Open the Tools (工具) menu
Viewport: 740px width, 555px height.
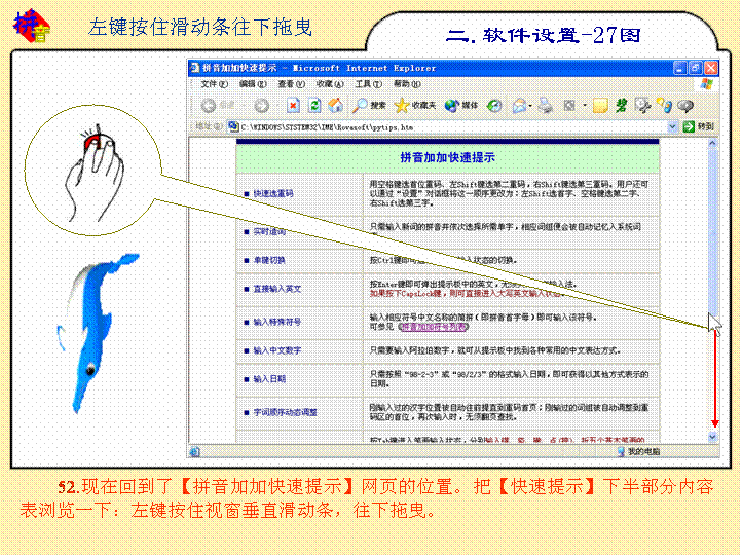pos(368,84)
